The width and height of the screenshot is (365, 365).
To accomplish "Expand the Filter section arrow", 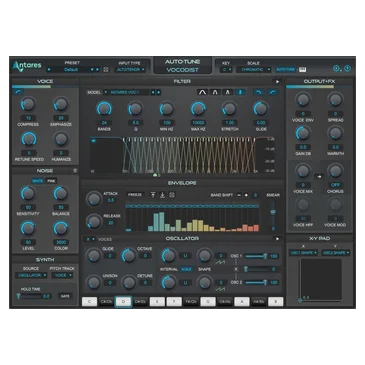I will [x=277, y=82].
